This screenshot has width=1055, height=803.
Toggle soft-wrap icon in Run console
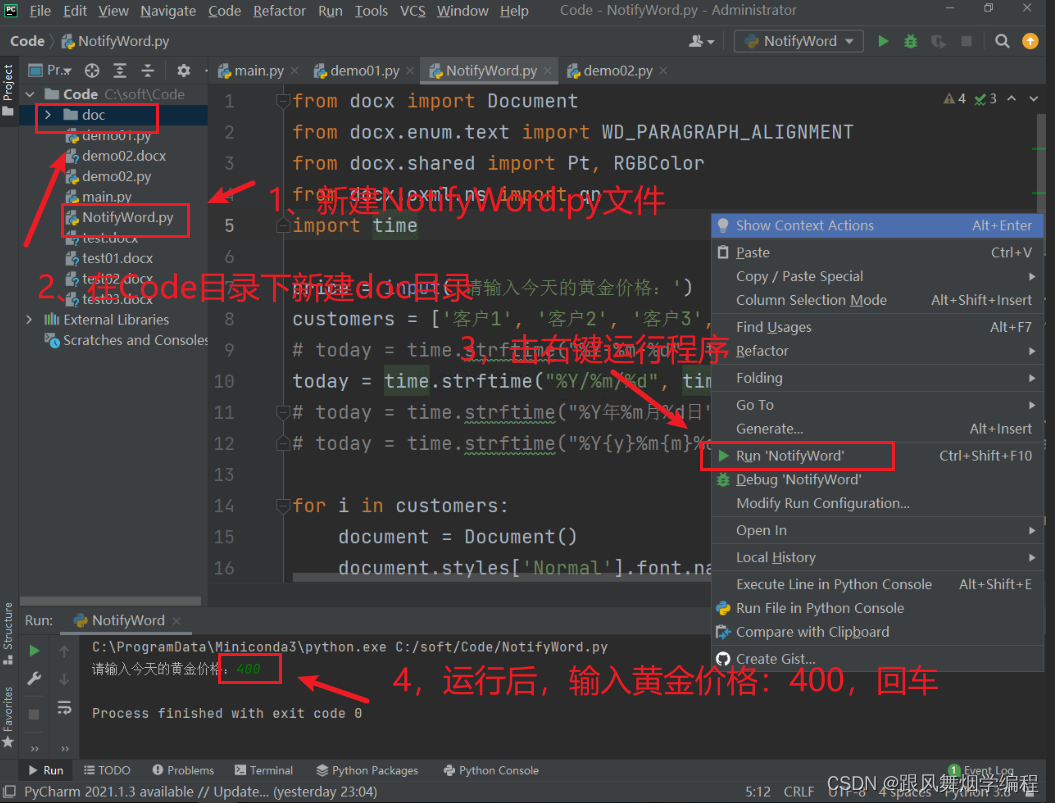[64, 707]
